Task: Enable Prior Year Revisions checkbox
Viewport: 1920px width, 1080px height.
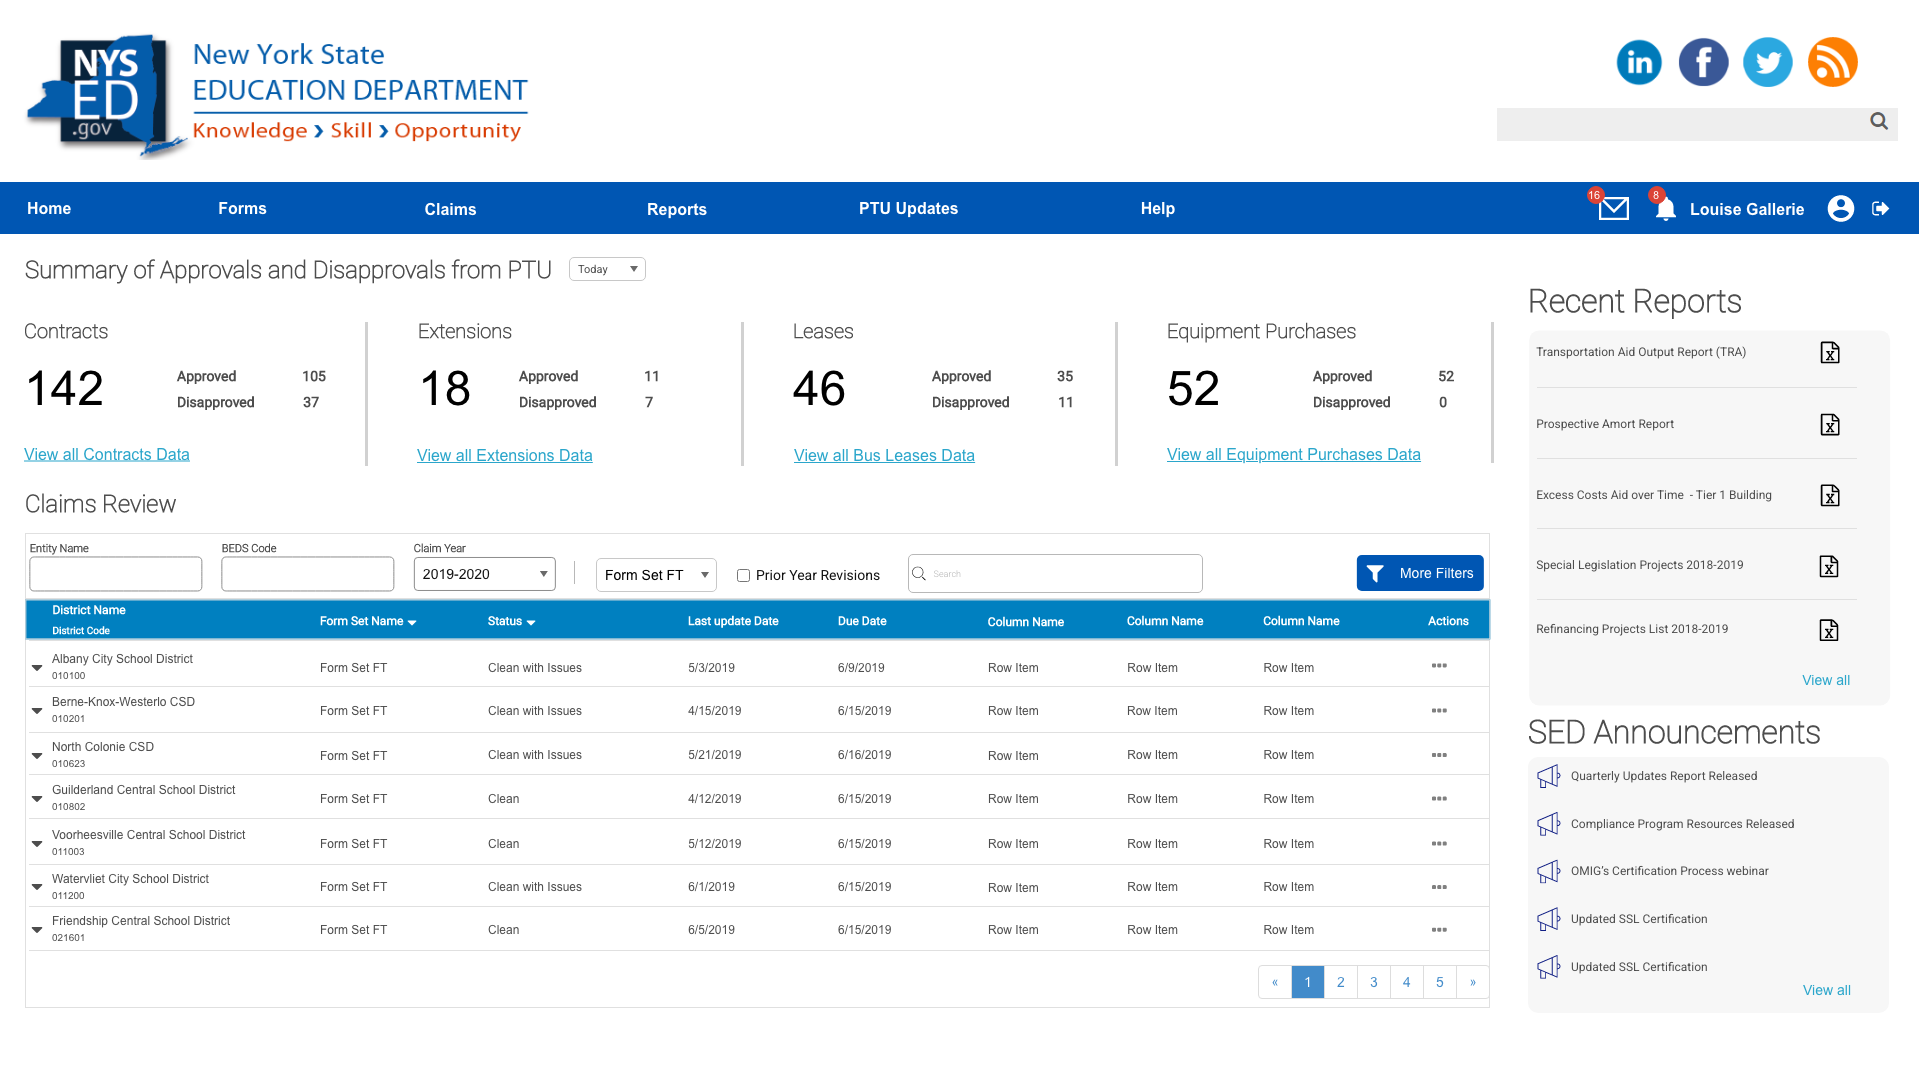Action: [x=743, y=576]
